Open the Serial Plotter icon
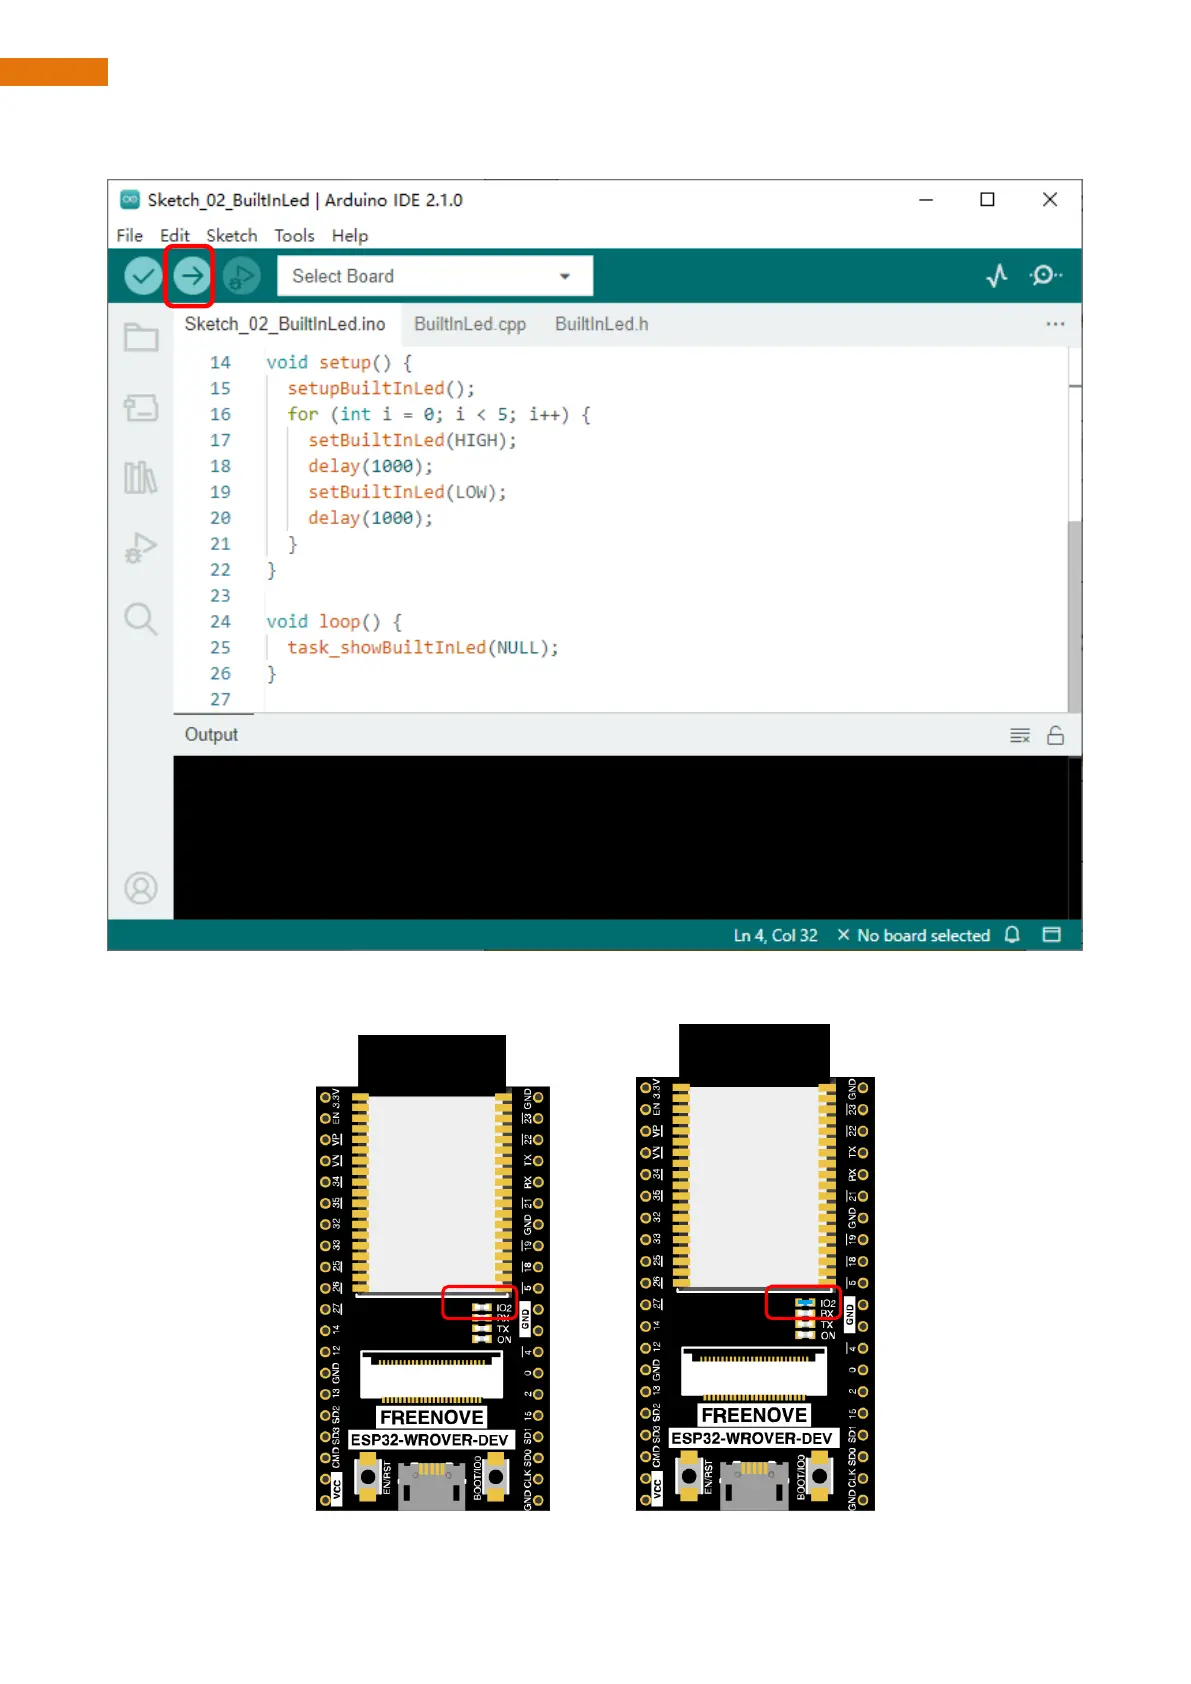 click(997, 276)
